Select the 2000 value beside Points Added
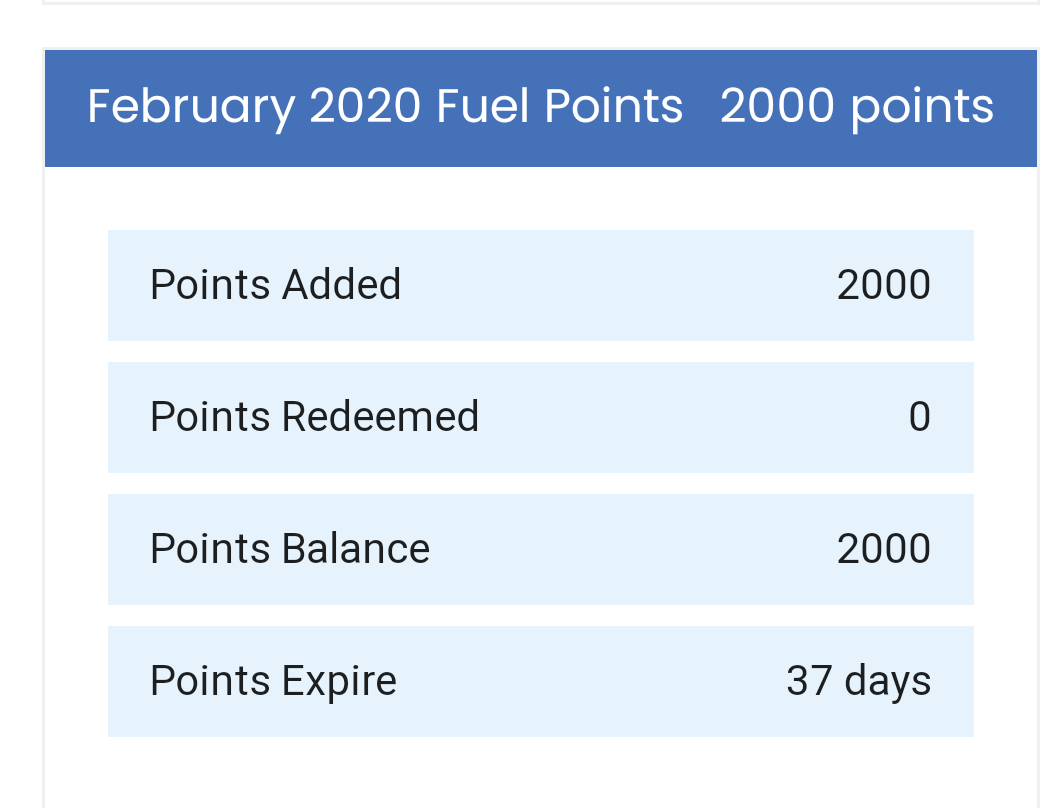This screenshot has height=808, width=1051. tap(883, 285)
